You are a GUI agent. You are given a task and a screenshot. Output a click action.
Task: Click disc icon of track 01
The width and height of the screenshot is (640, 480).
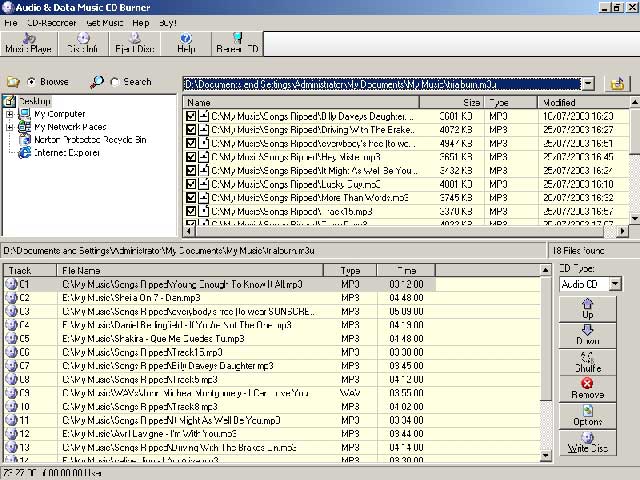pyautogui.click(x=12, y=284)
